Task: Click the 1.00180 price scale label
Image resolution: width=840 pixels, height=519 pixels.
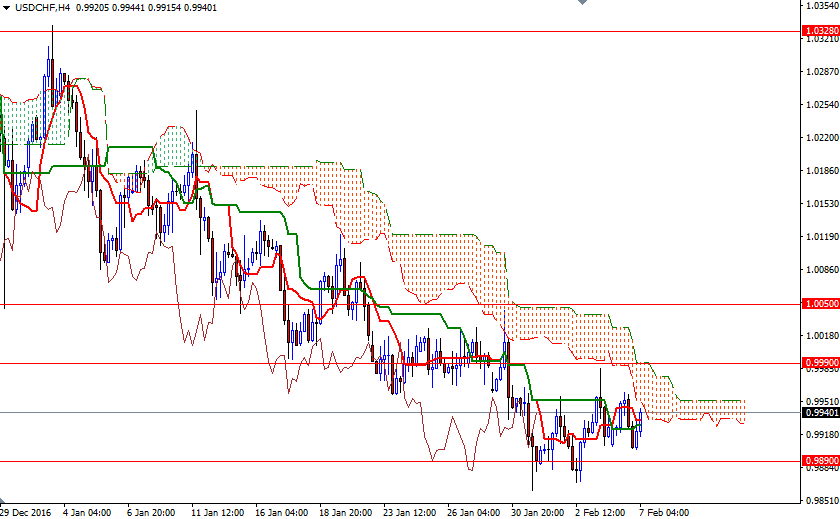Action: point(822,336)
